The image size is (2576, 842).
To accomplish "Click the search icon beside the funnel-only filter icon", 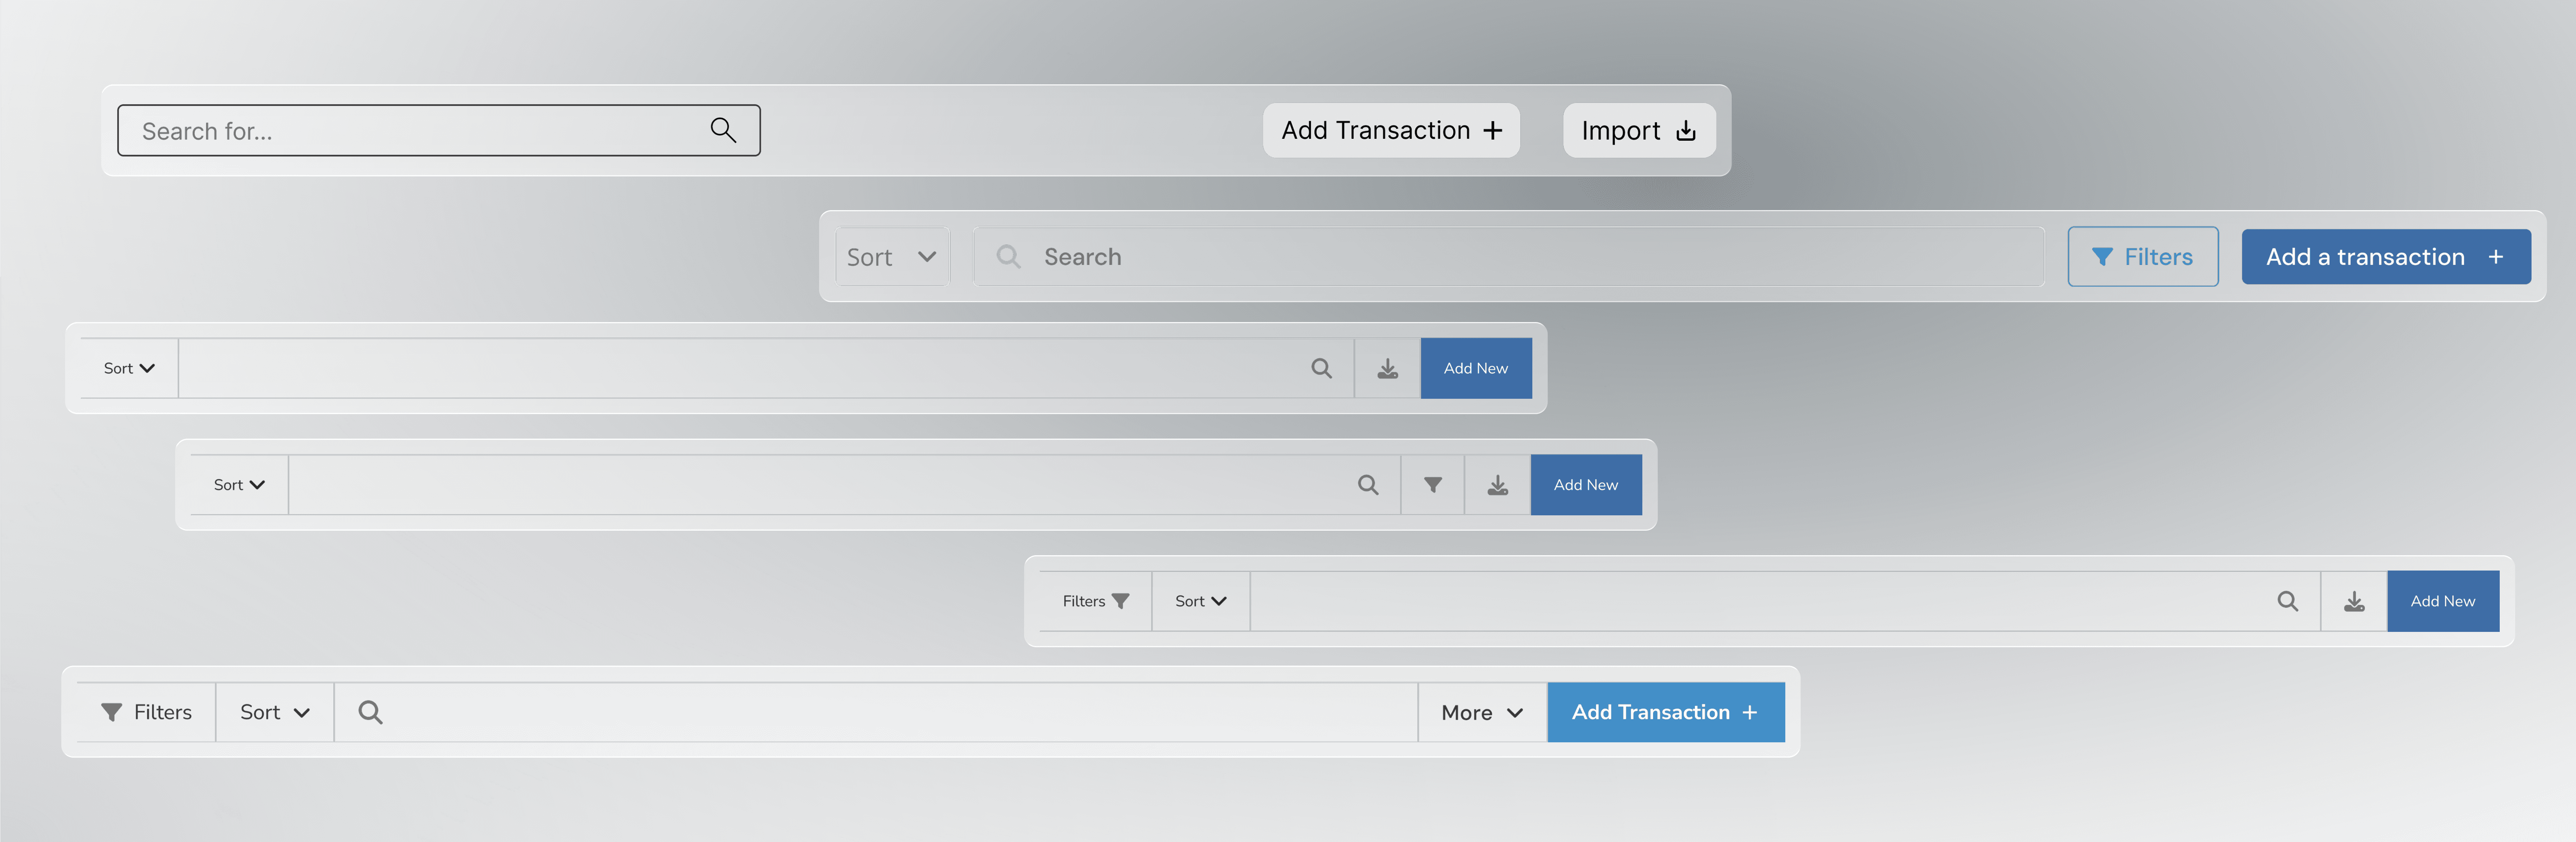I will click(x=1368, y=485).
